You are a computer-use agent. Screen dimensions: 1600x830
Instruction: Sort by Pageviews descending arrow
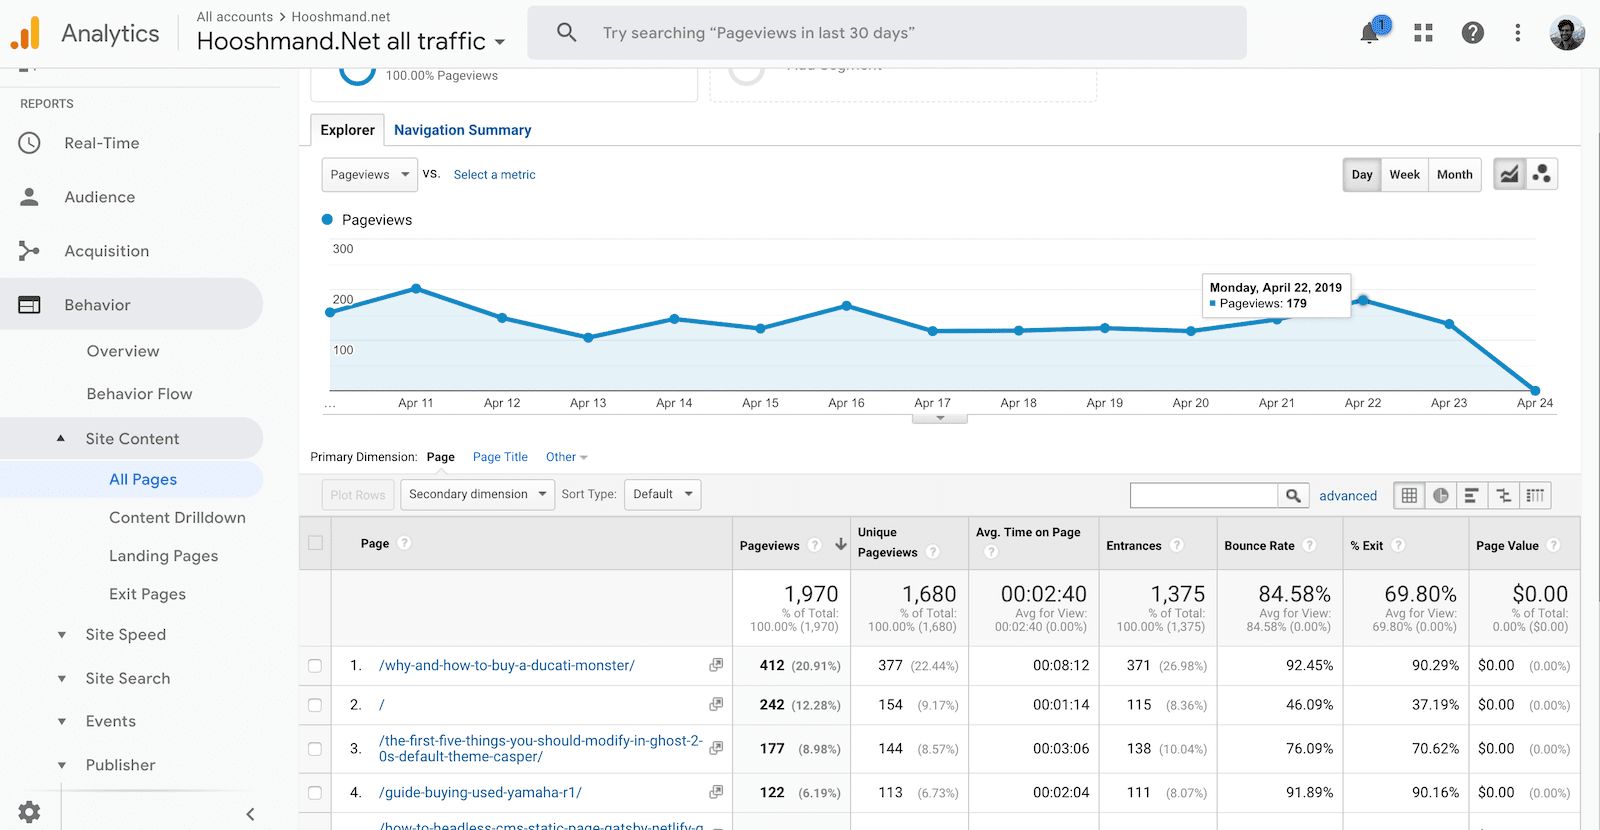click(841, 545)
